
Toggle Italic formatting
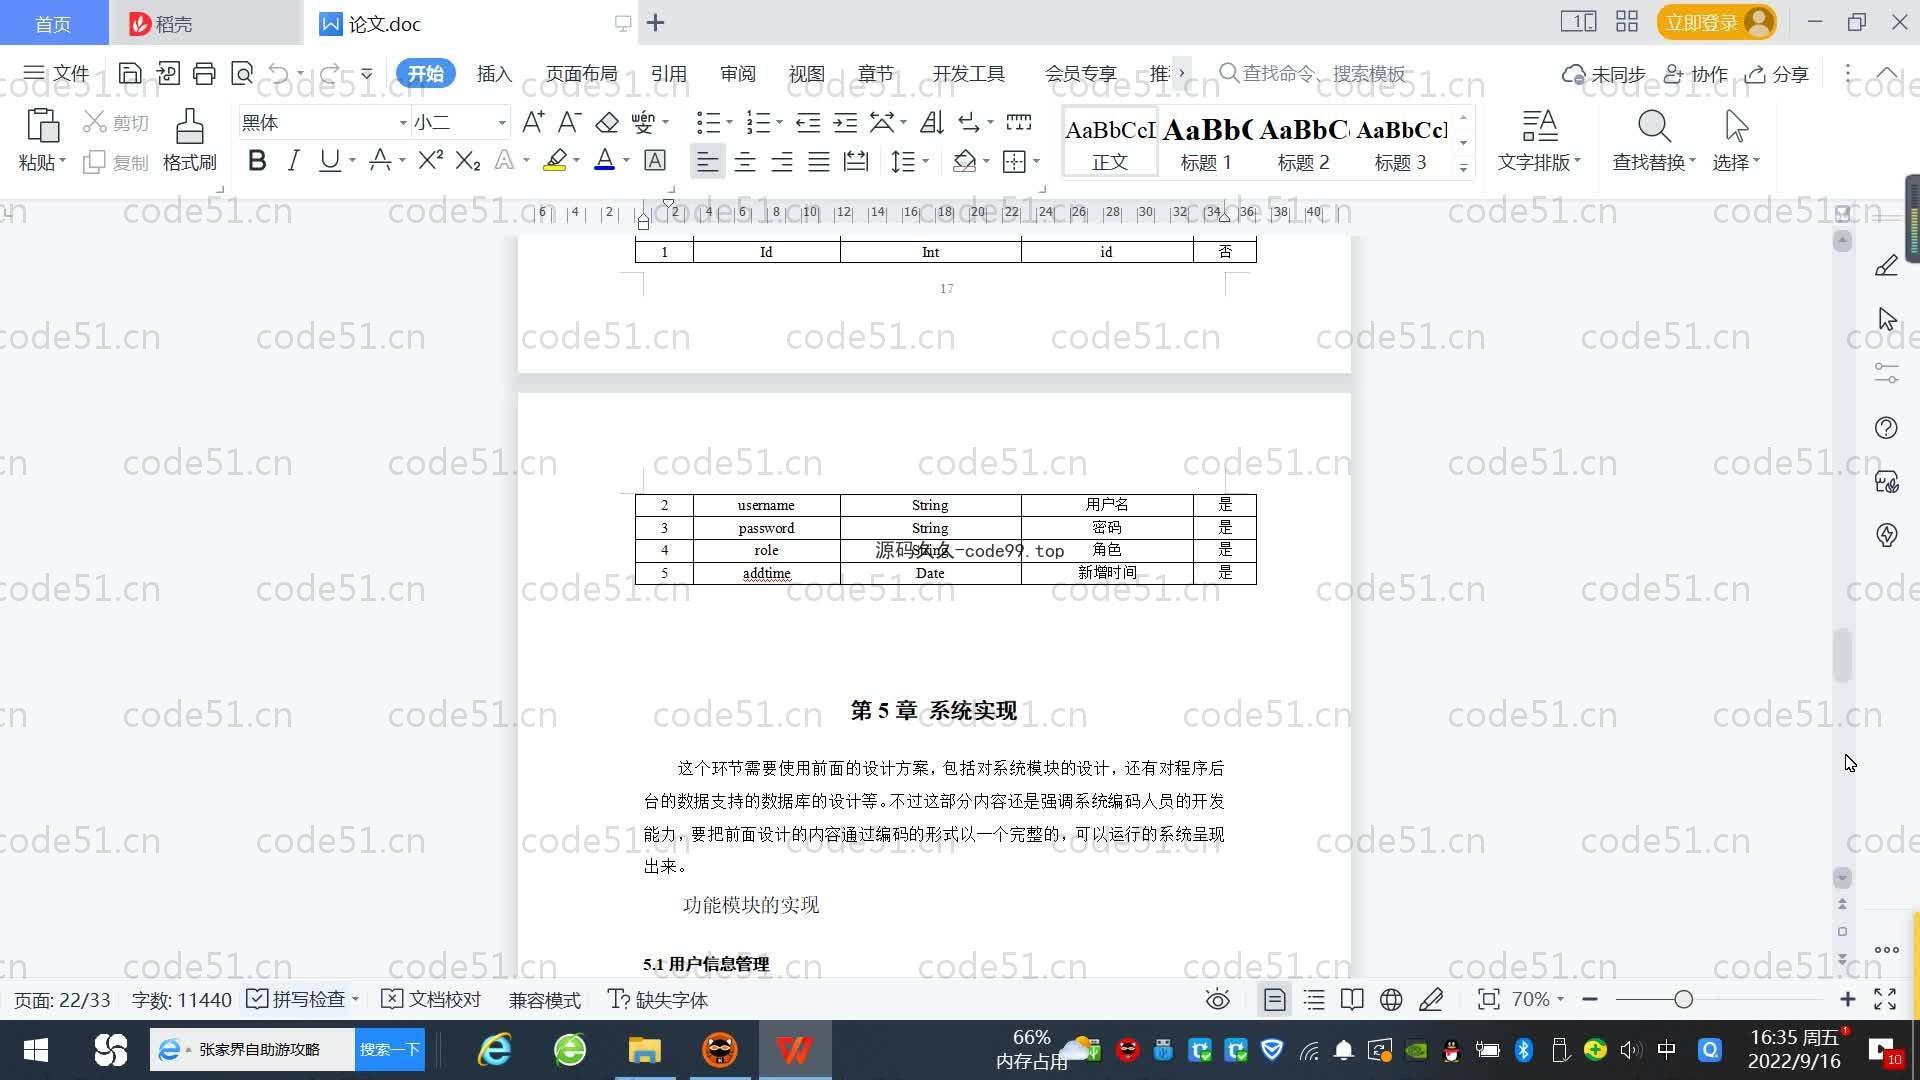293,160
